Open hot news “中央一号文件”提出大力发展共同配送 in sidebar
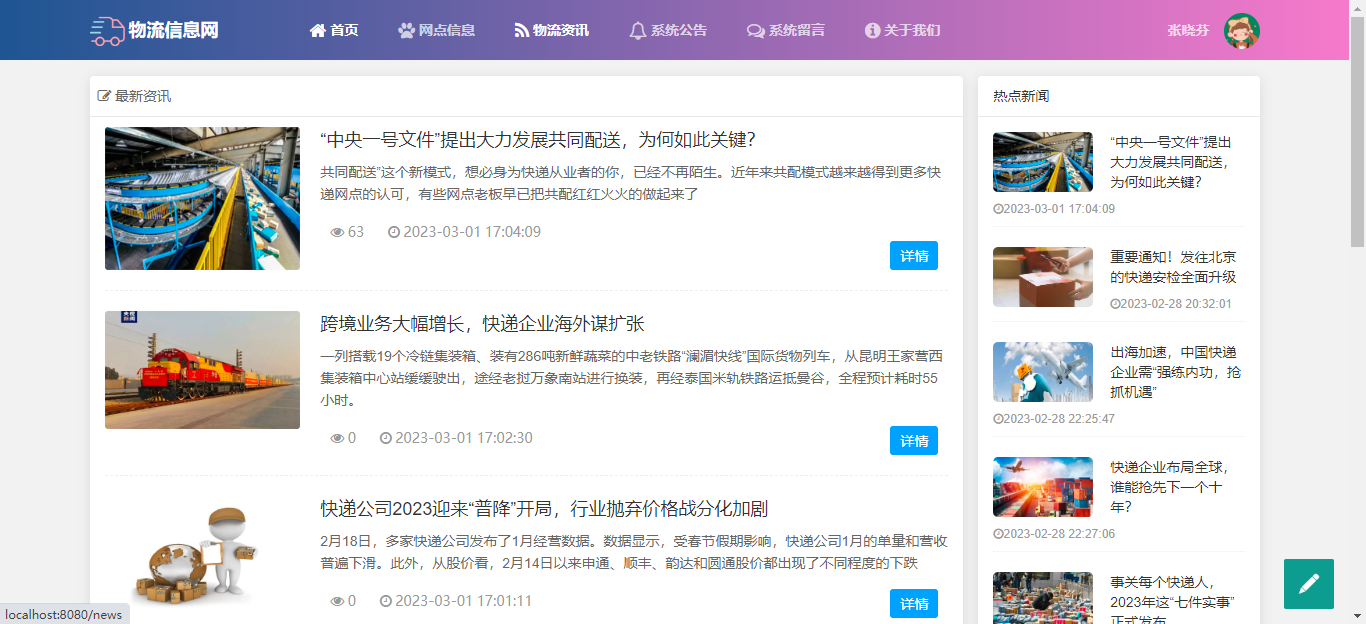Screen dimensions: 1366x624 pos(1171,162)
